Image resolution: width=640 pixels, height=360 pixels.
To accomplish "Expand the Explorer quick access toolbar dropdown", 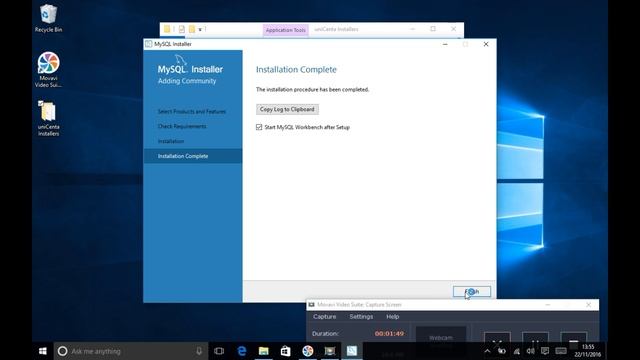I will tap(200, 29).
